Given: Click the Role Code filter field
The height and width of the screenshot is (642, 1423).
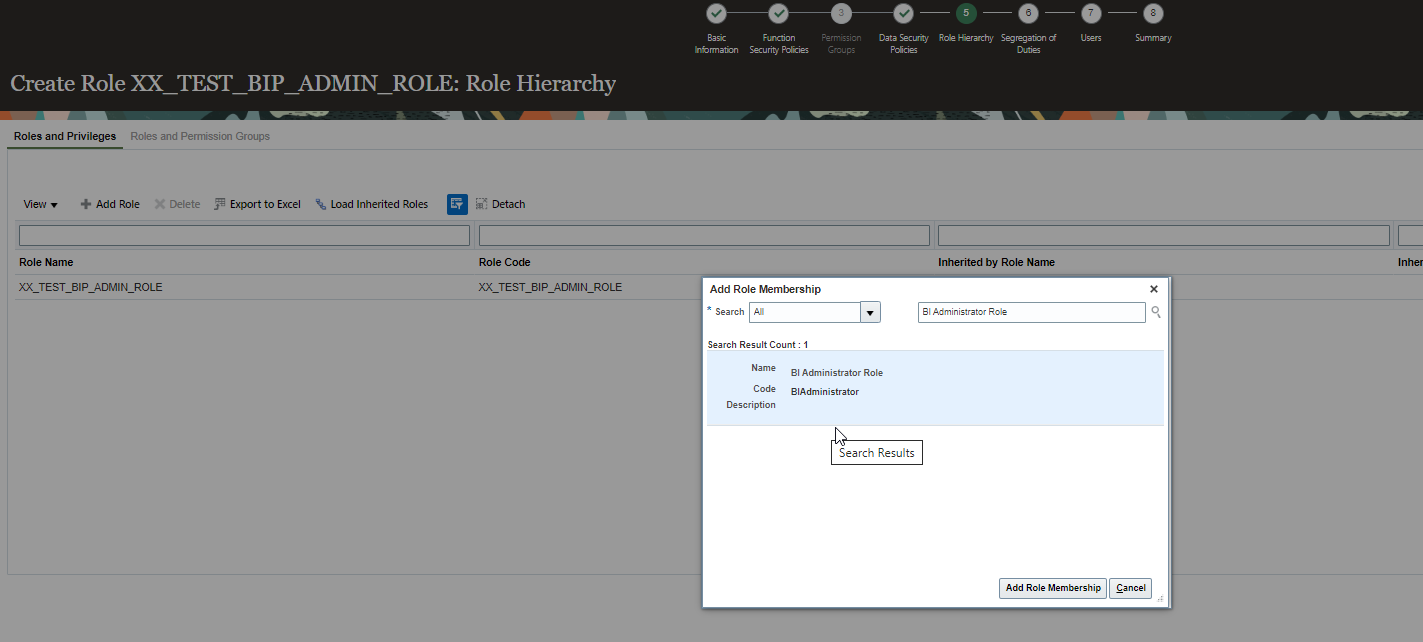Looking at the screenshot, I should click(704, 235).
